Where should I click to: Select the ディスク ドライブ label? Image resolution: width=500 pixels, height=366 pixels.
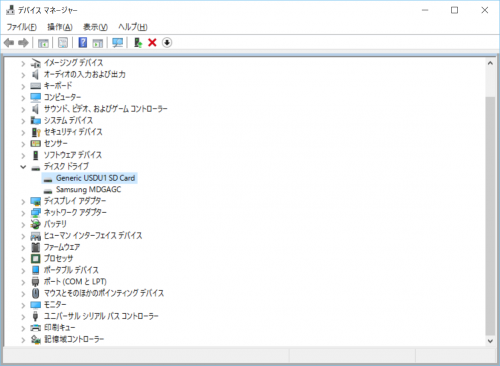click(66, 166)
